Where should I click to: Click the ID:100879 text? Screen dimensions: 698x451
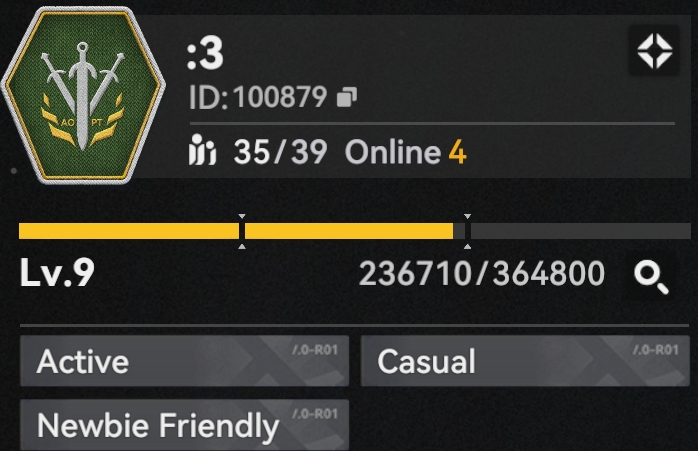click(x=258, y=97)
